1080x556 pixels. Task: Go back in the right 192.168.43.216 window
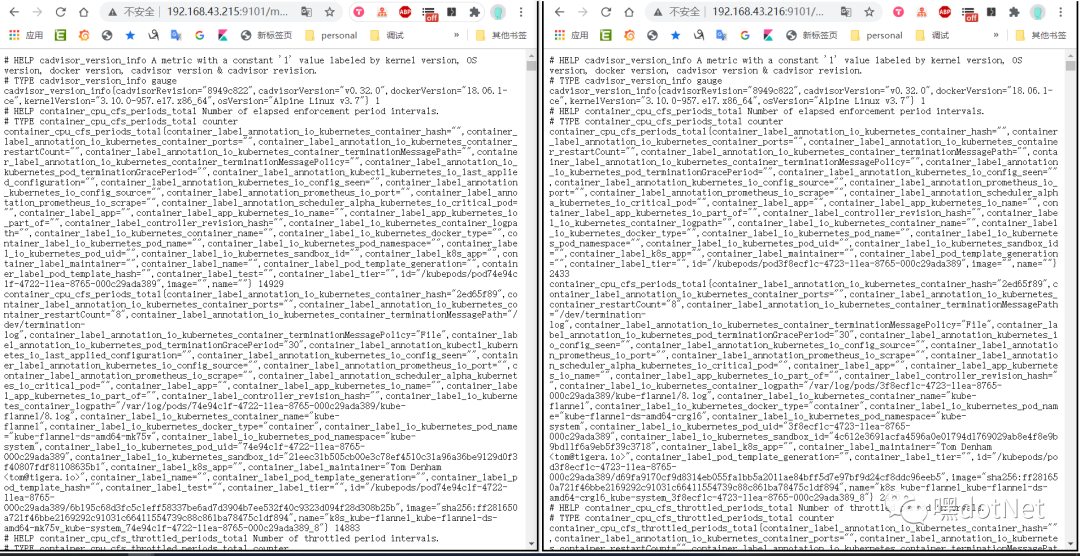click(560, 12)
